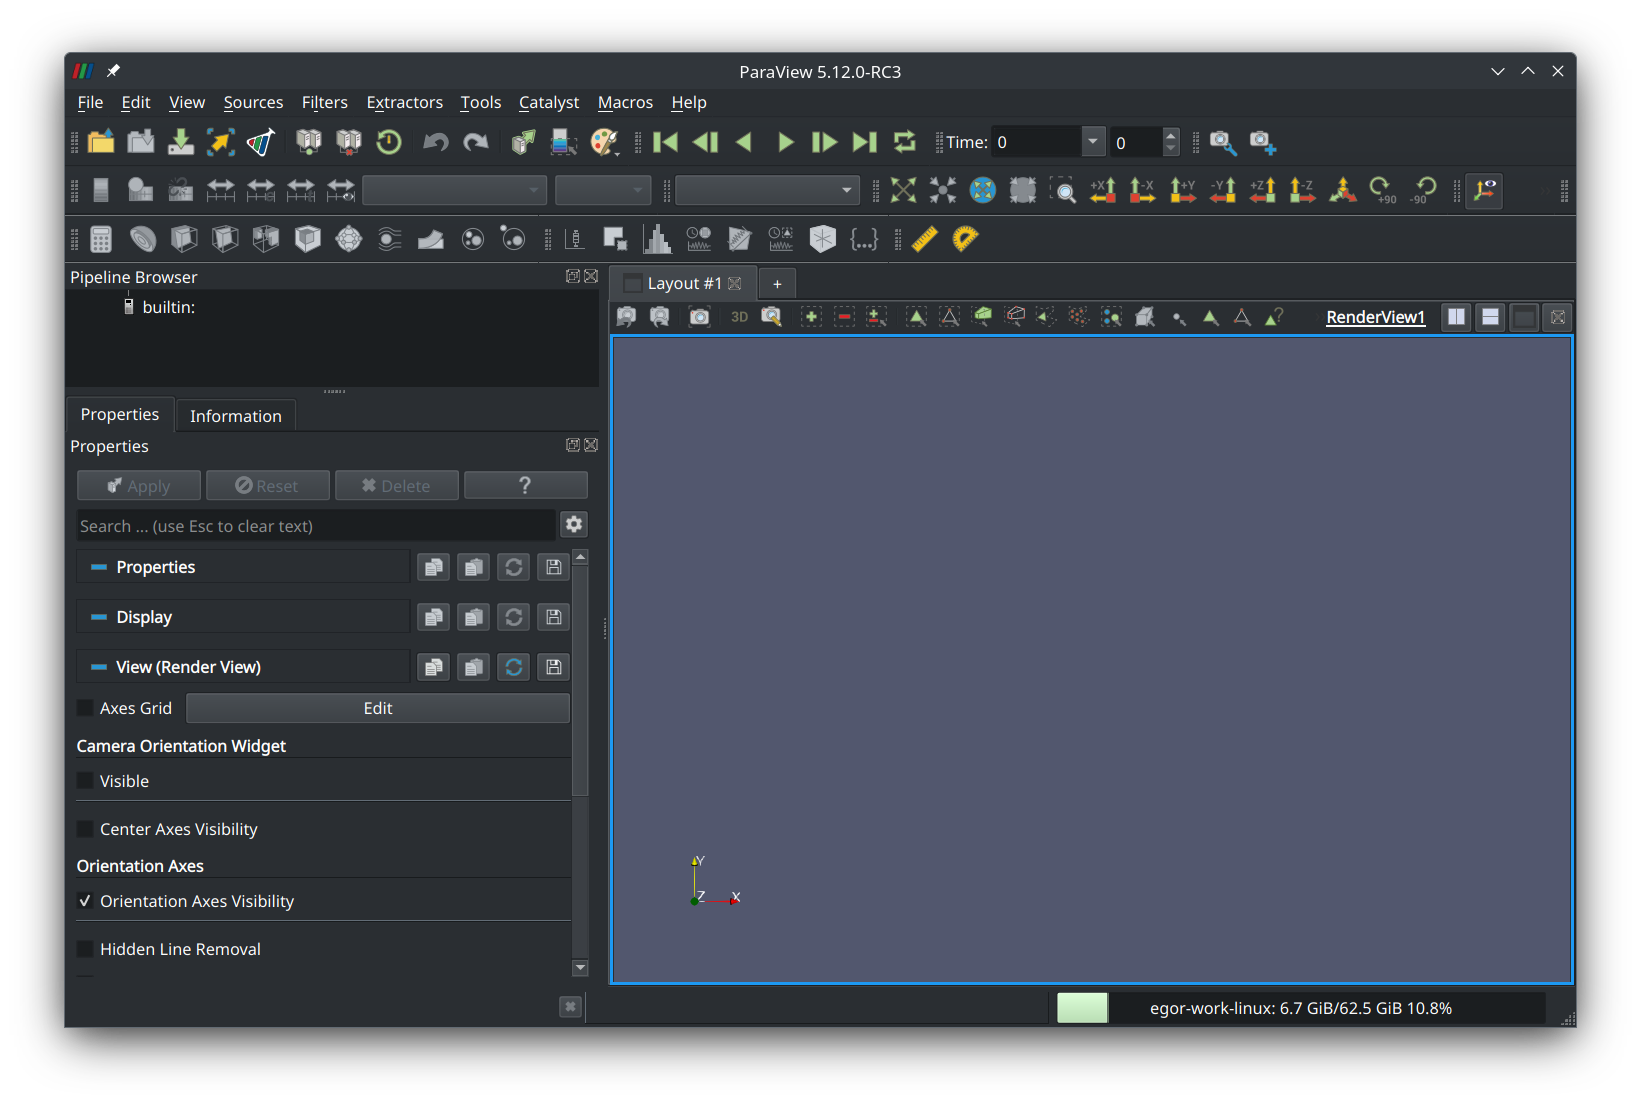Click the Python shell braces icon

tap(864, 239)
